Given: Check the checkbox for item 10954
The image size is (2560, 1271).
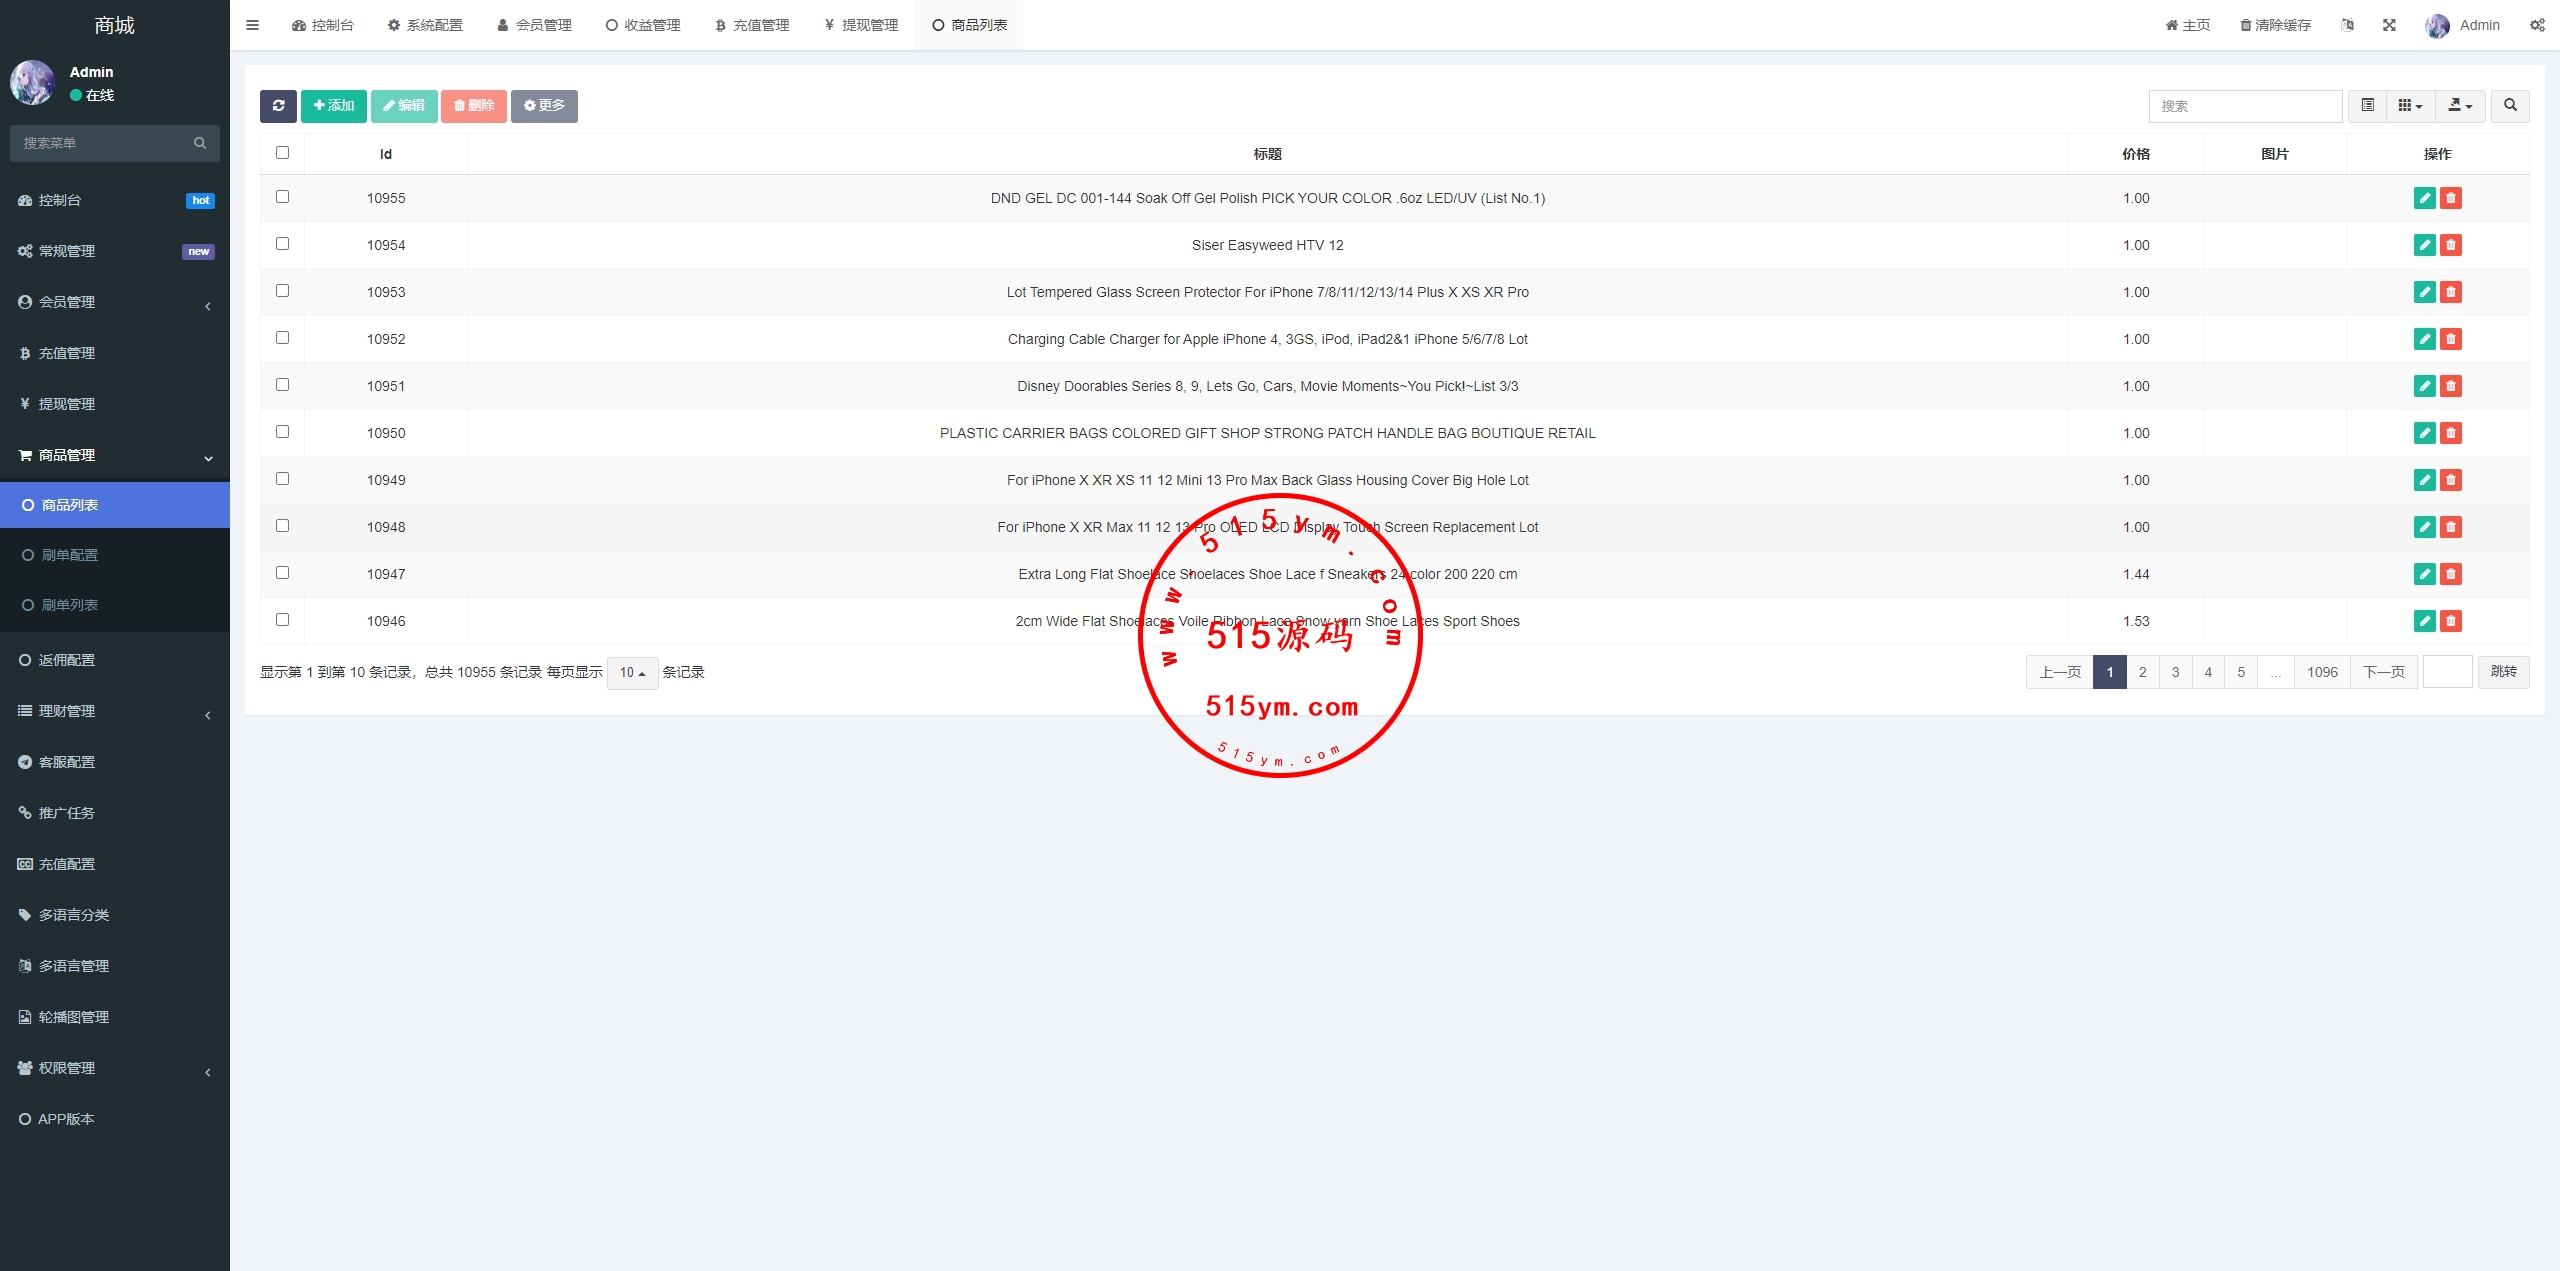Looking at the screenshot, I should (x=282, y=244).
